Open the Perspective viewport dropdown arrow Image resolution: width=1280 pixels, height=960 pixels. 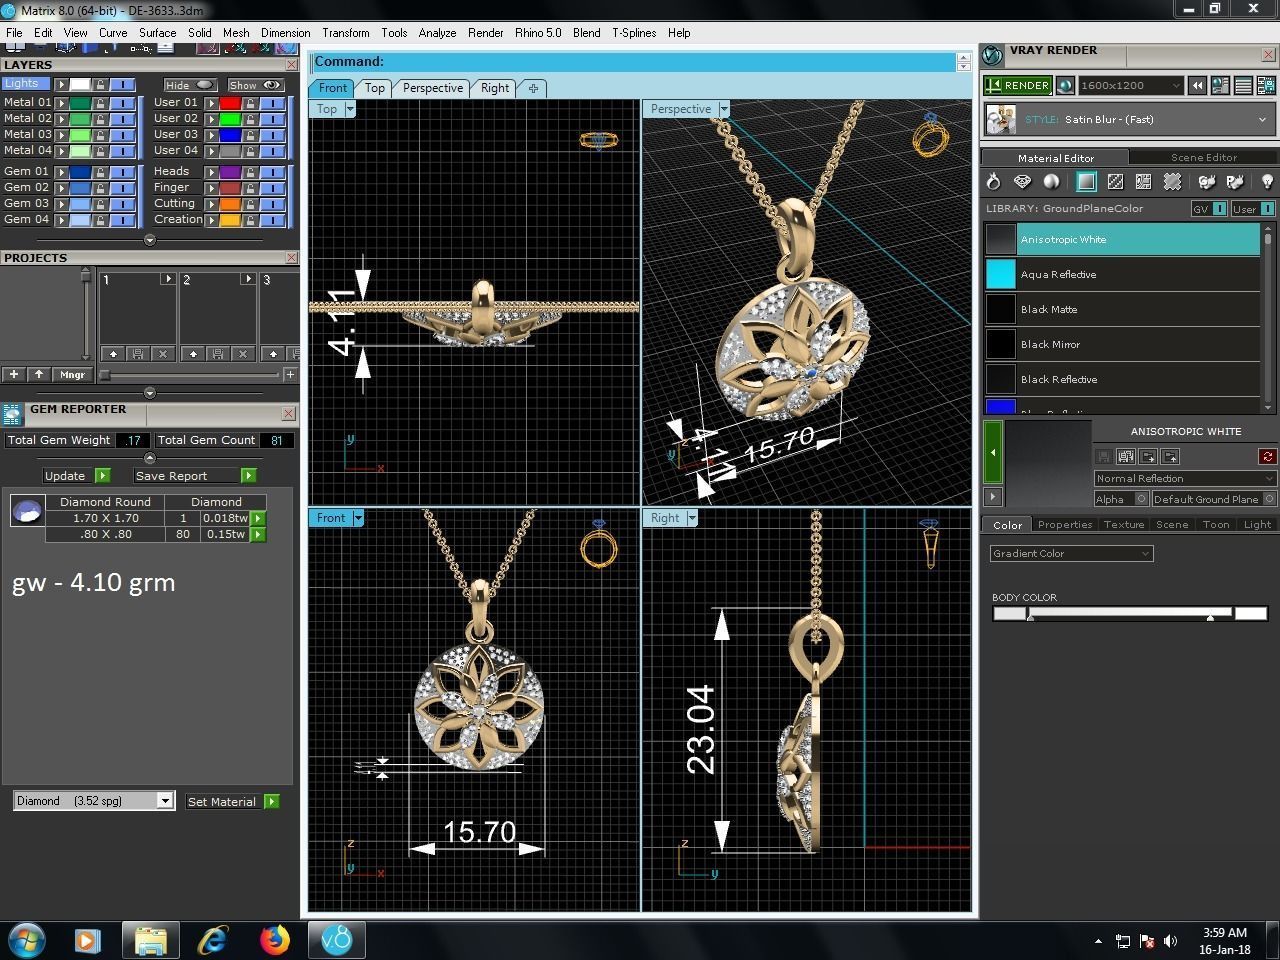(723, 109)
